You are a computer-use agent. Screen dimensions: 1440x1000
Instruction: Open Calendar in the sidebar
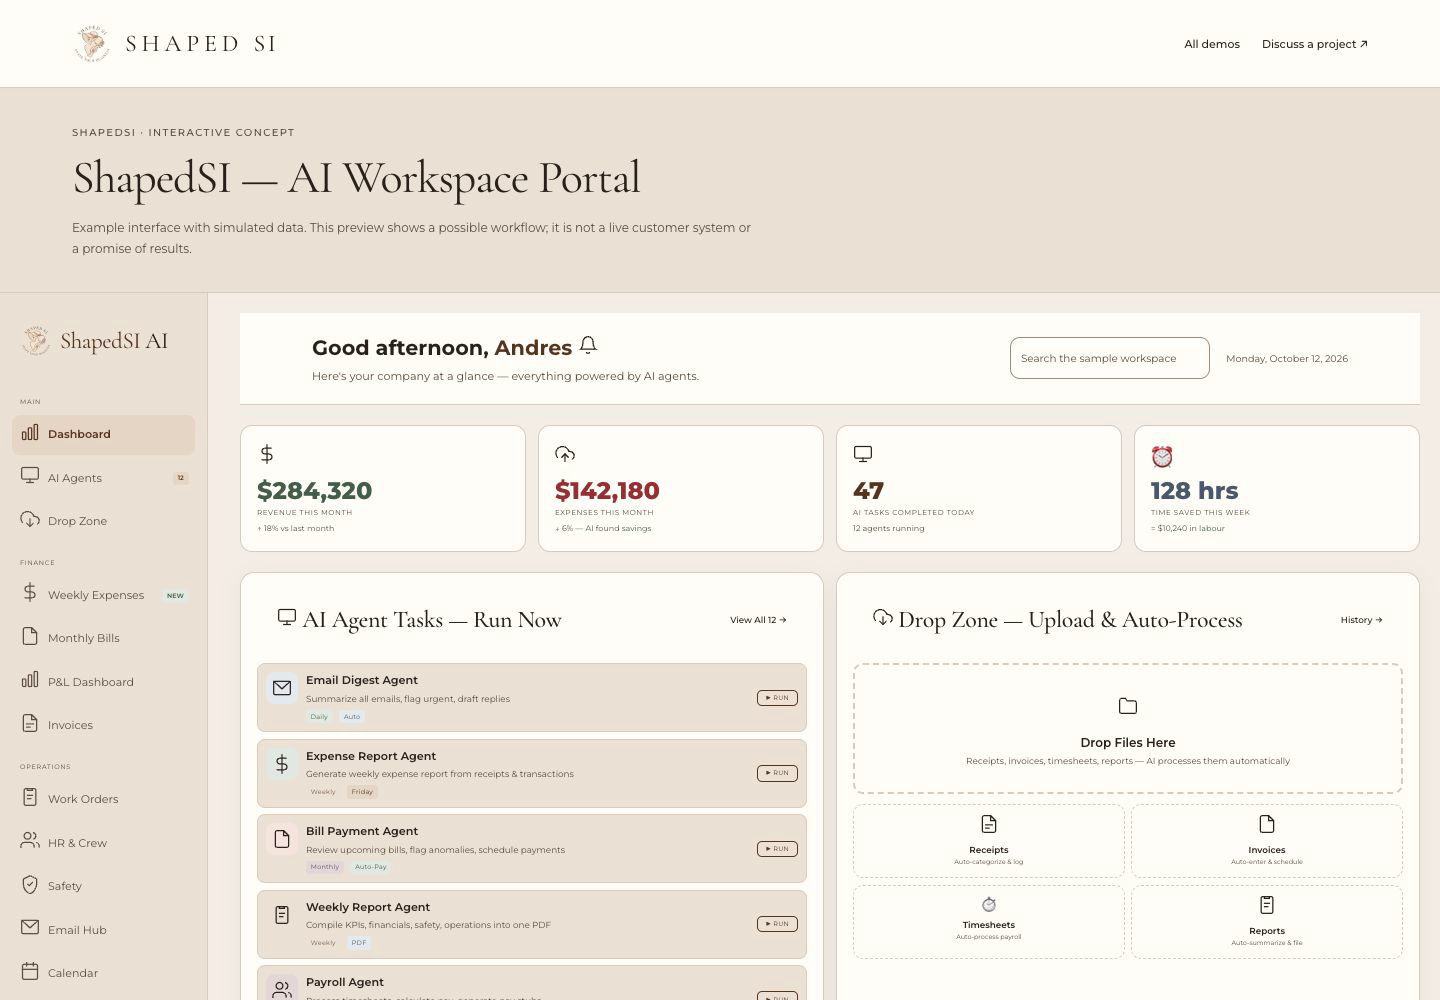(104, 973)
